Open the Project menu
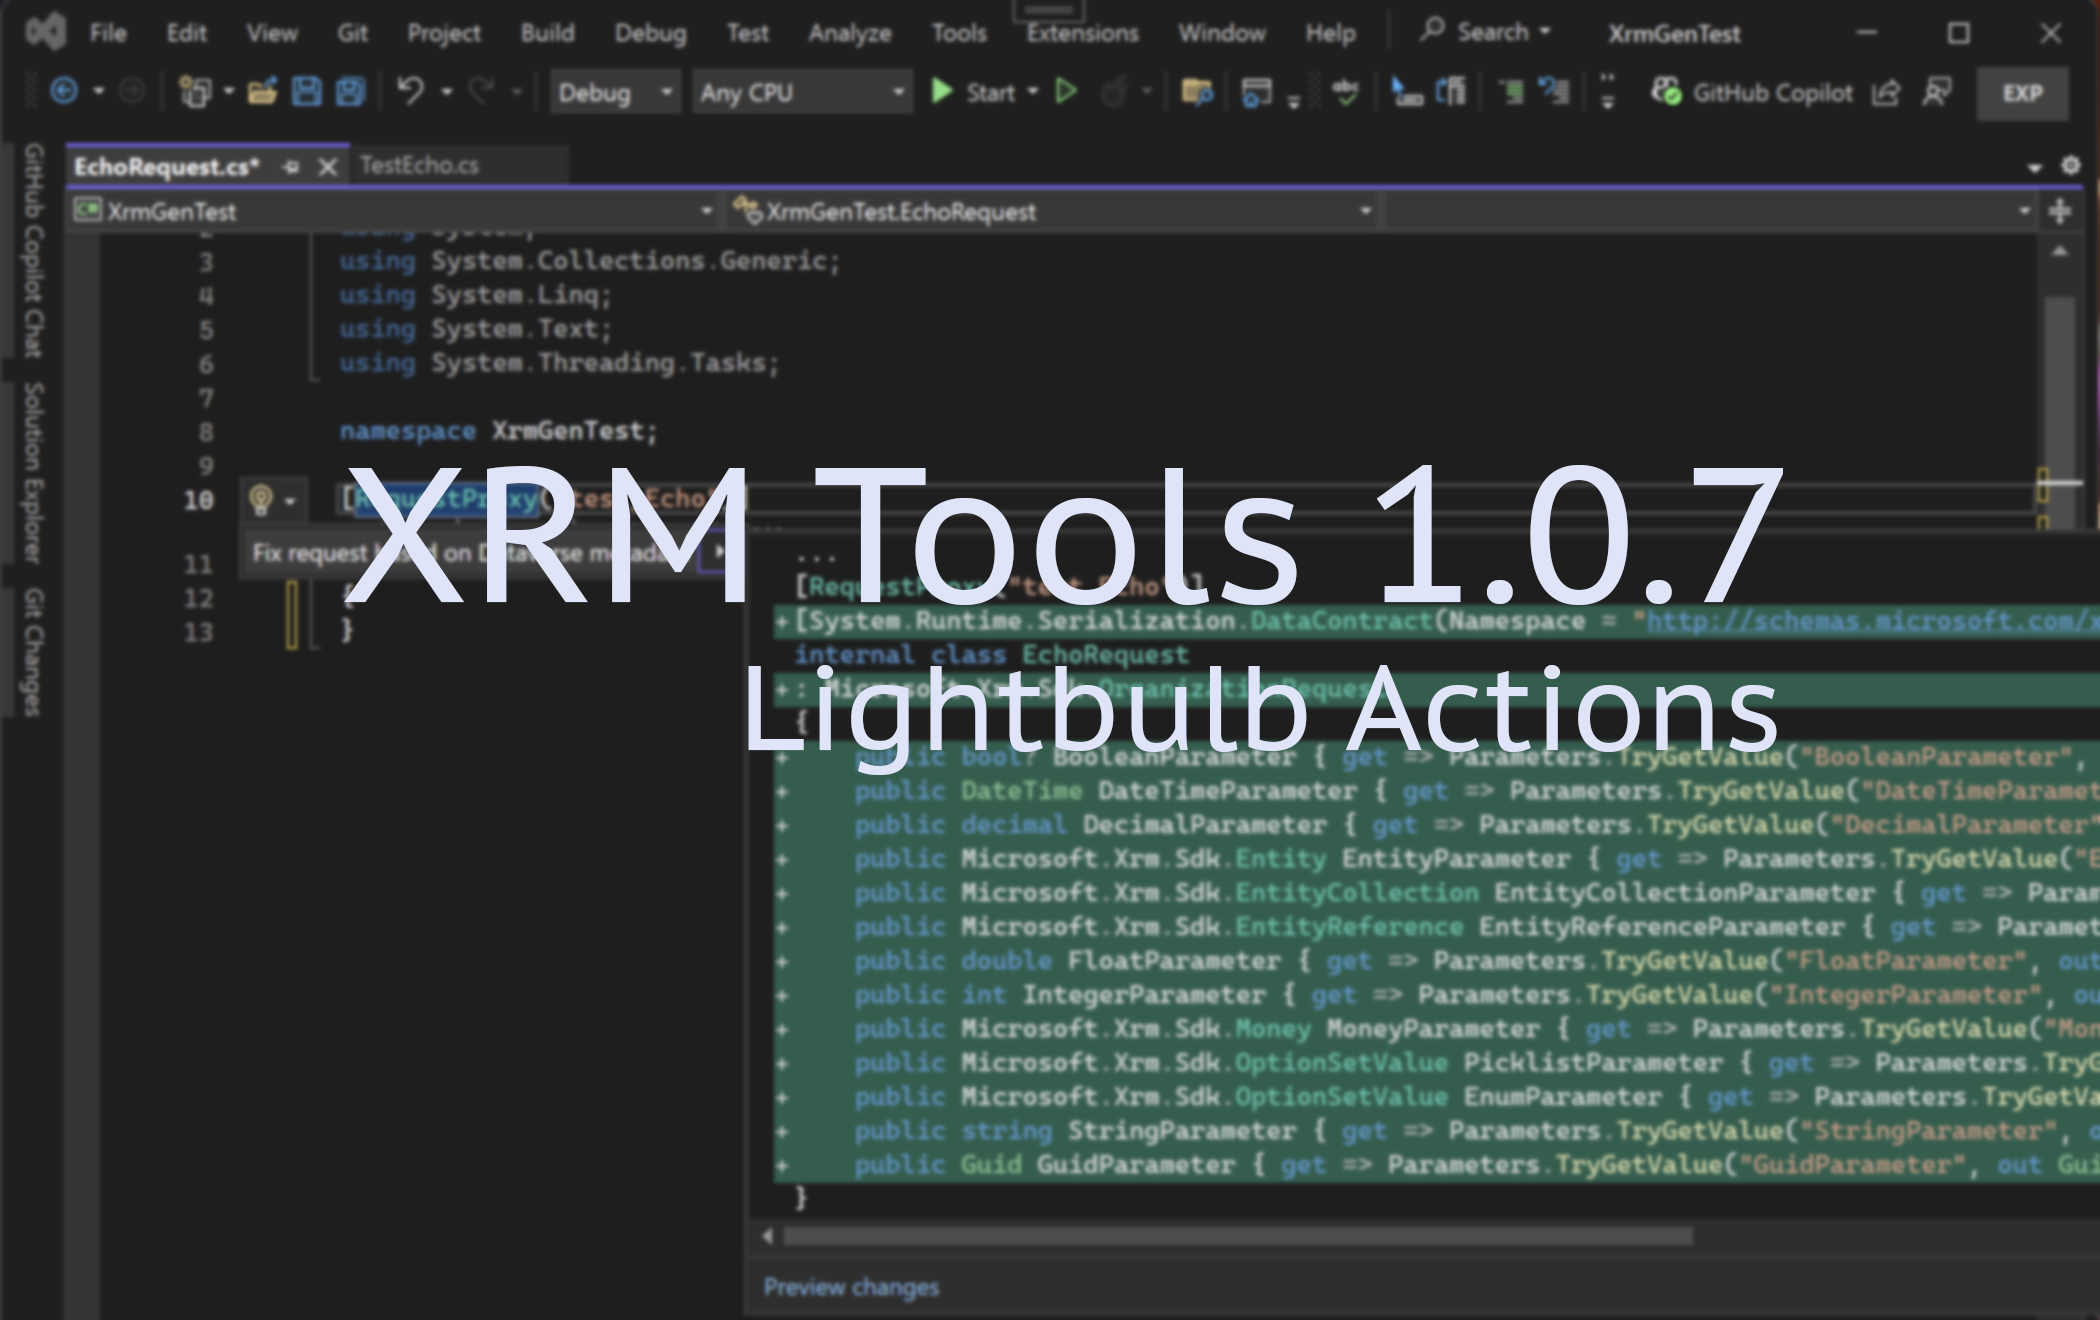 pos(444,33)
